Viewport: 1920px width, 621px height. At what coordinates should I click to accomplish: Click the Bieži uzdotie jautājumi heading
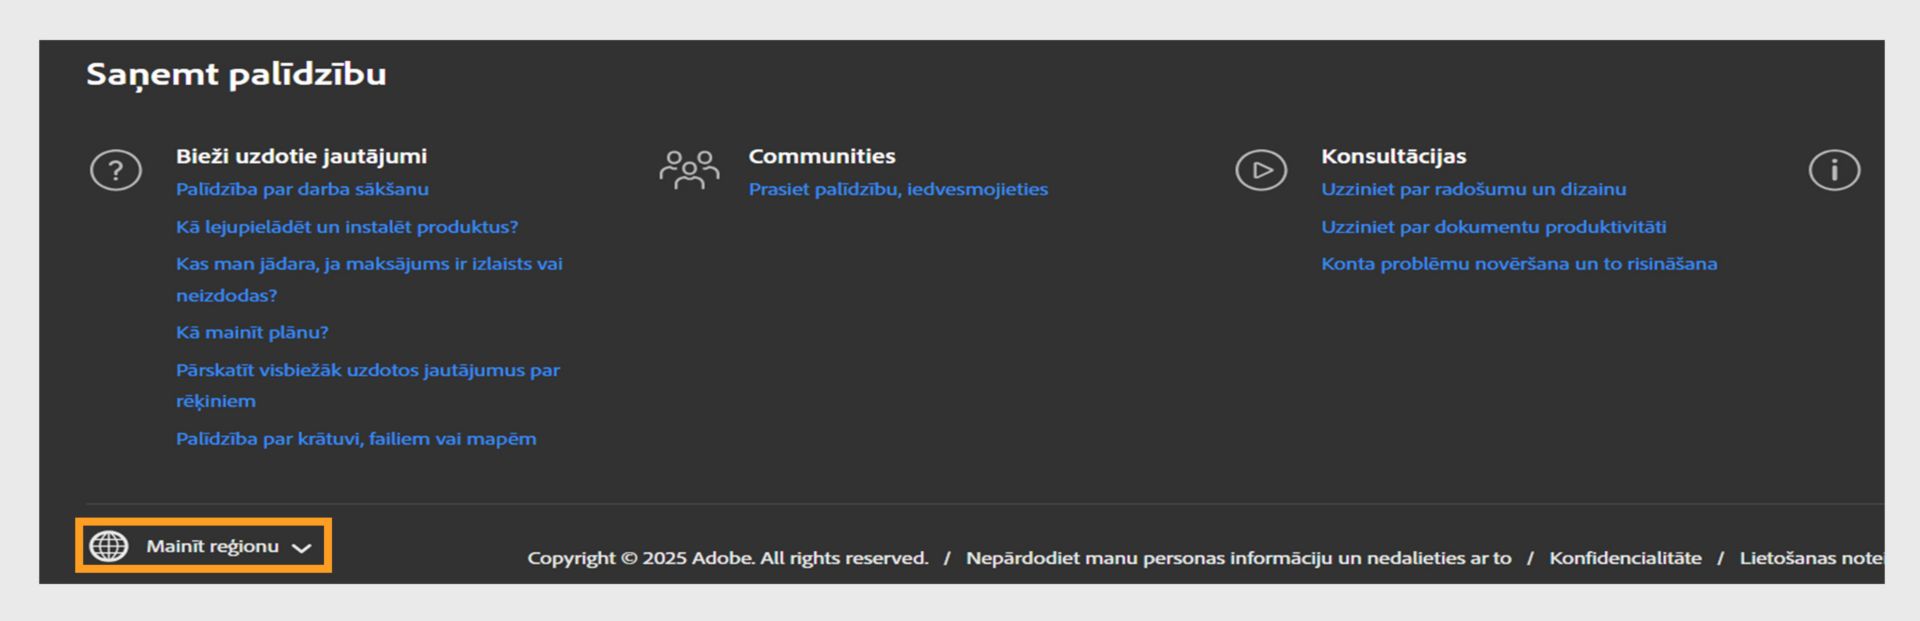301,156
